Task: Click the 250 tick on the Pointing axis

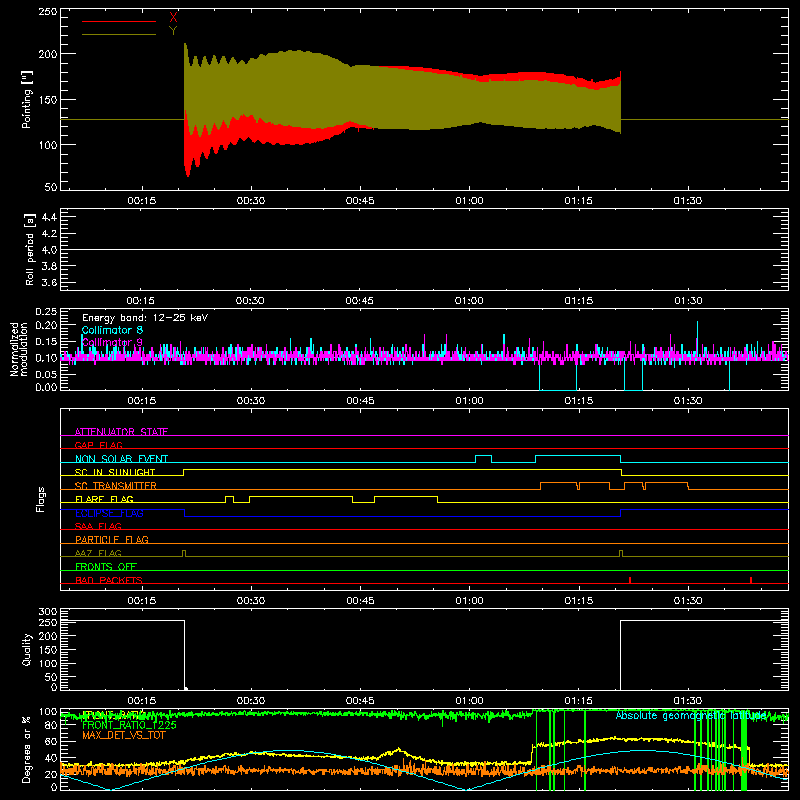Action: click(x=48, y=11)
